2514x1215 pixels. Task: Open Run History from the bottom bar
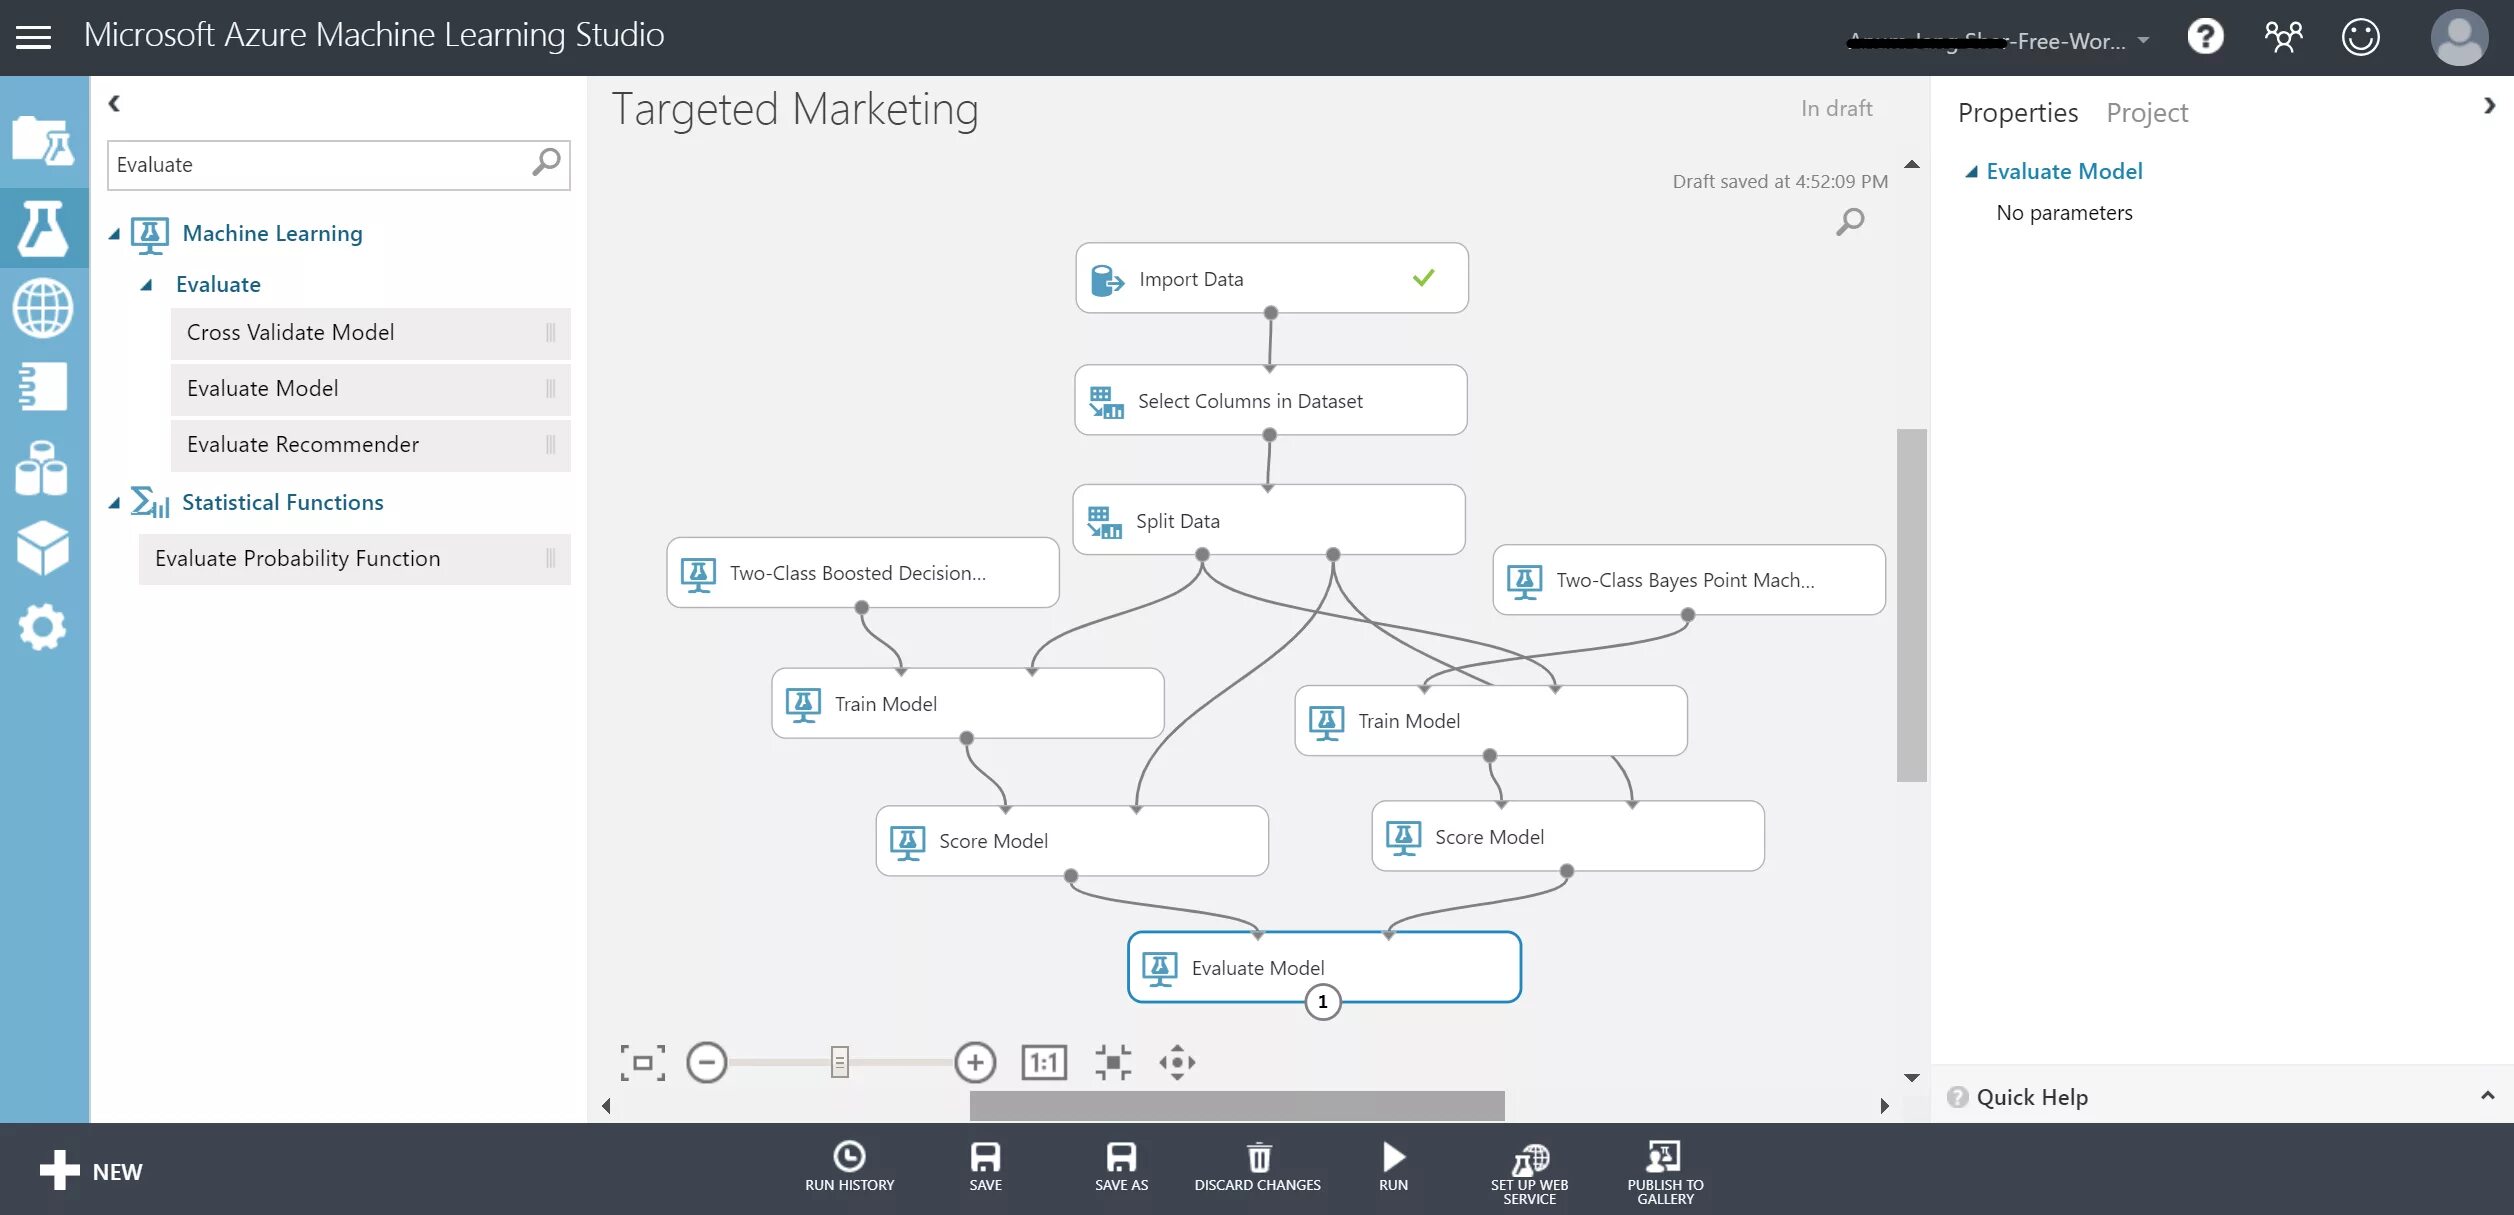click(849, 1158)
